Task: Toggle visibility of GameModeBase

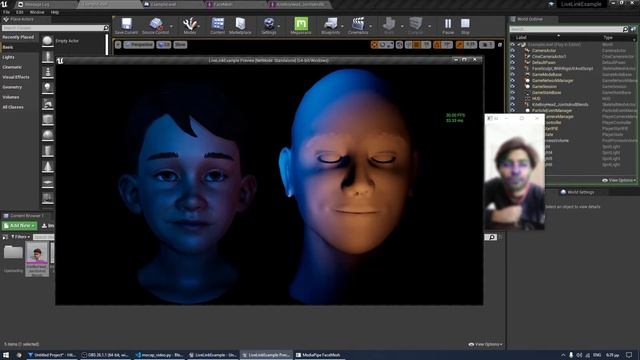Action: click(x=513, y=74)
